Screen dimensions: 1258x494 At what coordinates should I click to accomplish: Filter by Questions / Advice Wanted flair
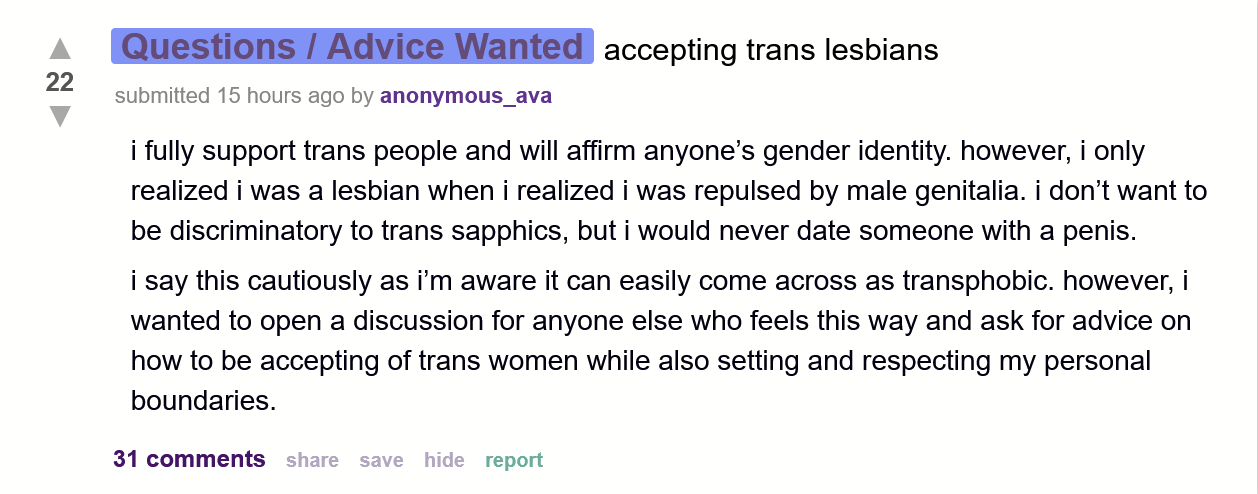353,47
